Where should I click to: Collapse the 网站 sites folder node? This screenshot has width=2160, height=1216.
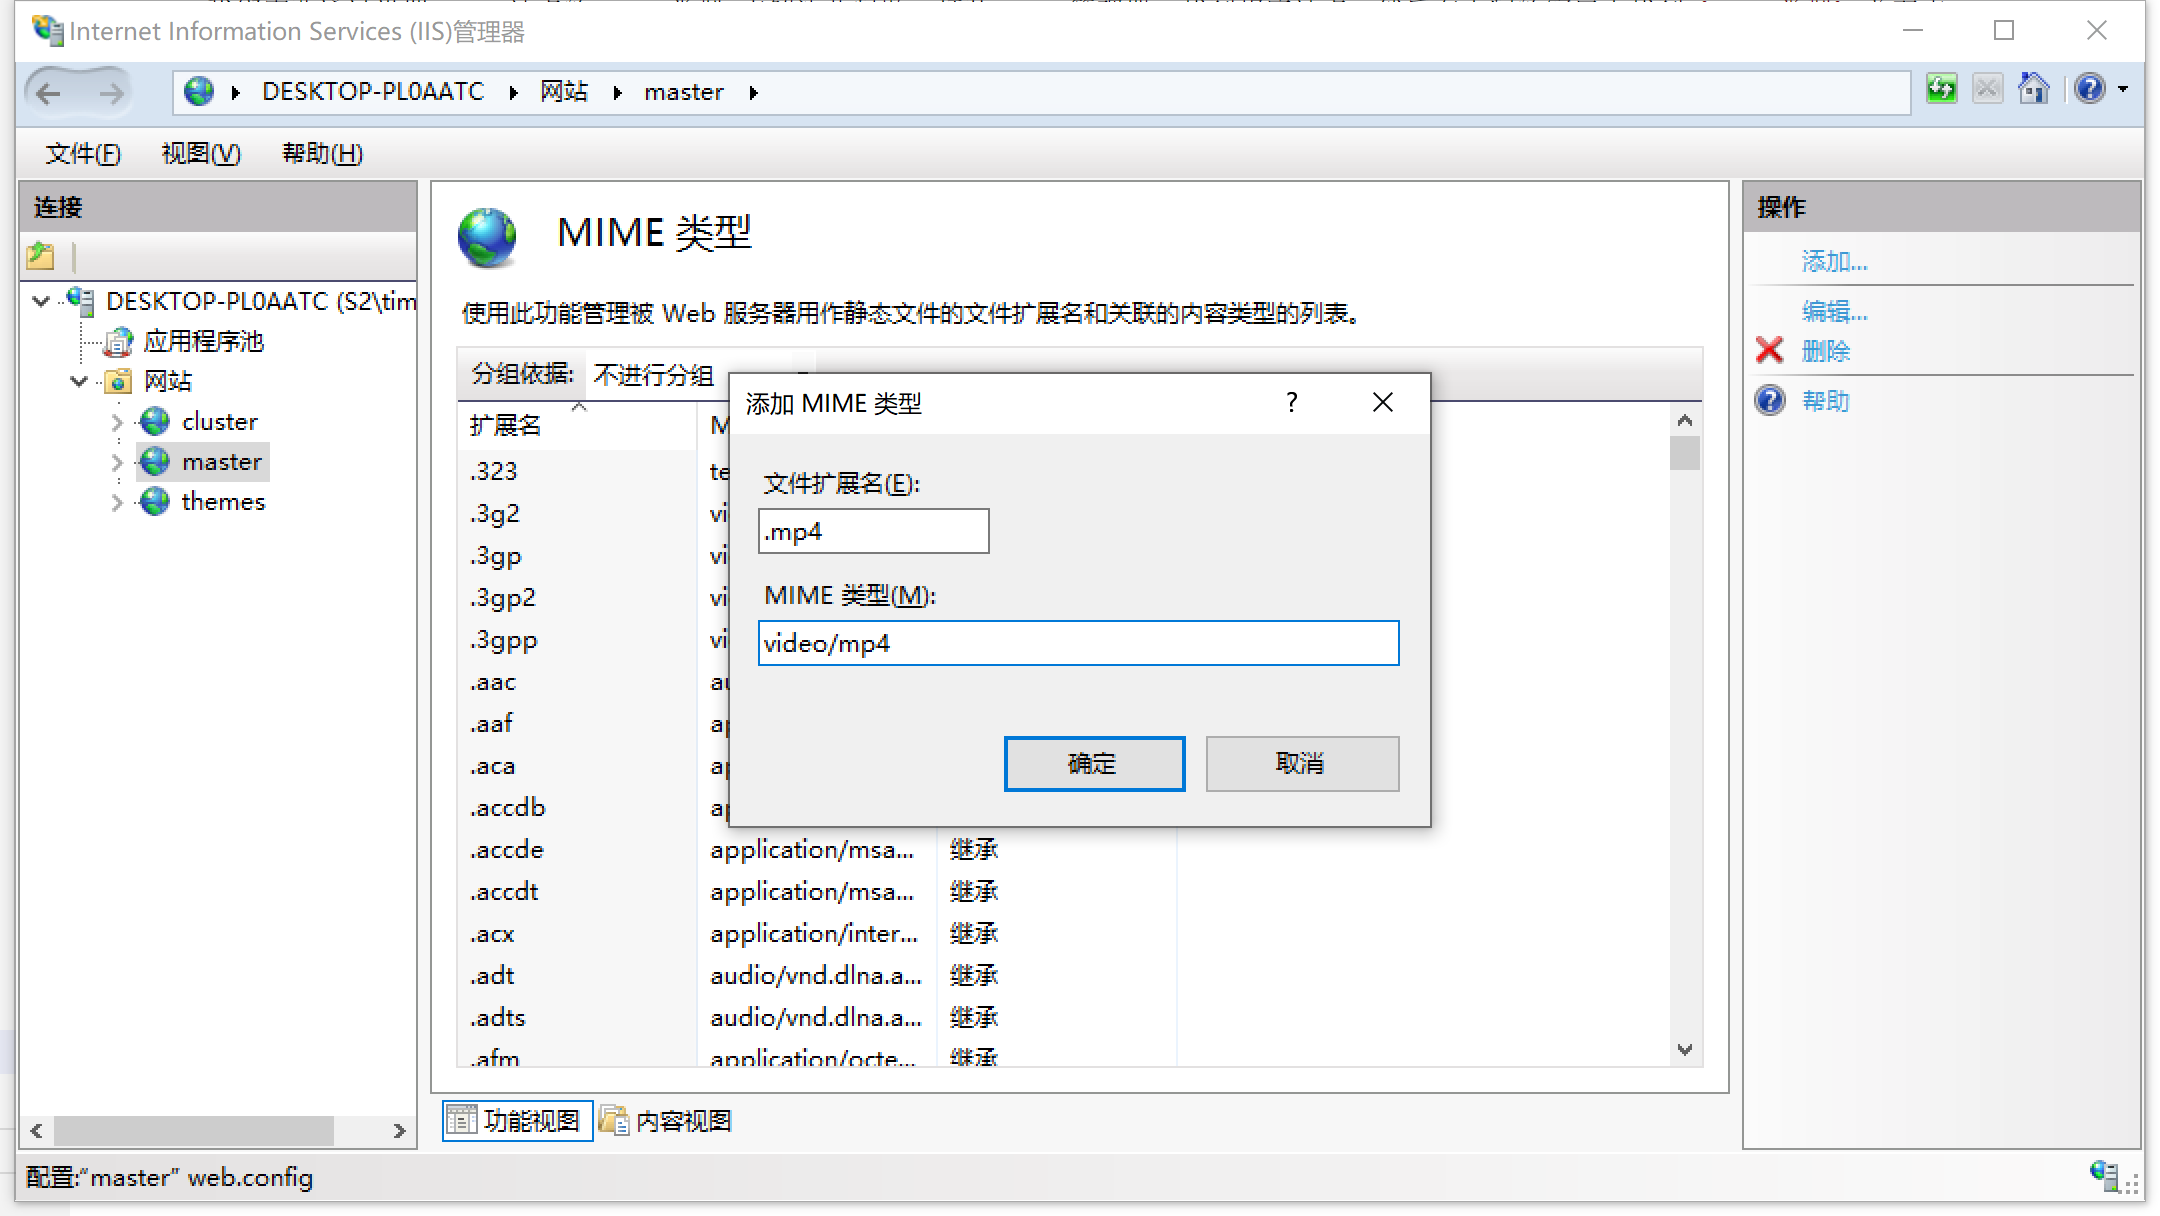(79, 381)
